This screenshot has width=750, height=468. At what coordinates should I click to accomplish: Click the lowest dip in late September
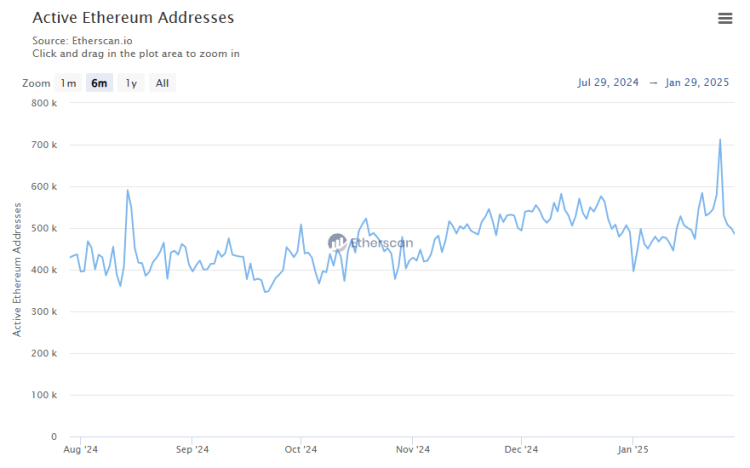point(265,292)
